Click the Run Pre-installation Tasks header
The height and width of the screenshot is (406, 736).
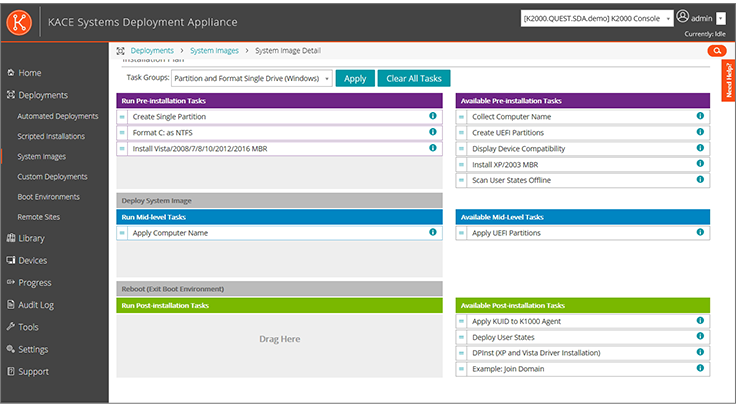pyautogui.click(x=279, y=101)
